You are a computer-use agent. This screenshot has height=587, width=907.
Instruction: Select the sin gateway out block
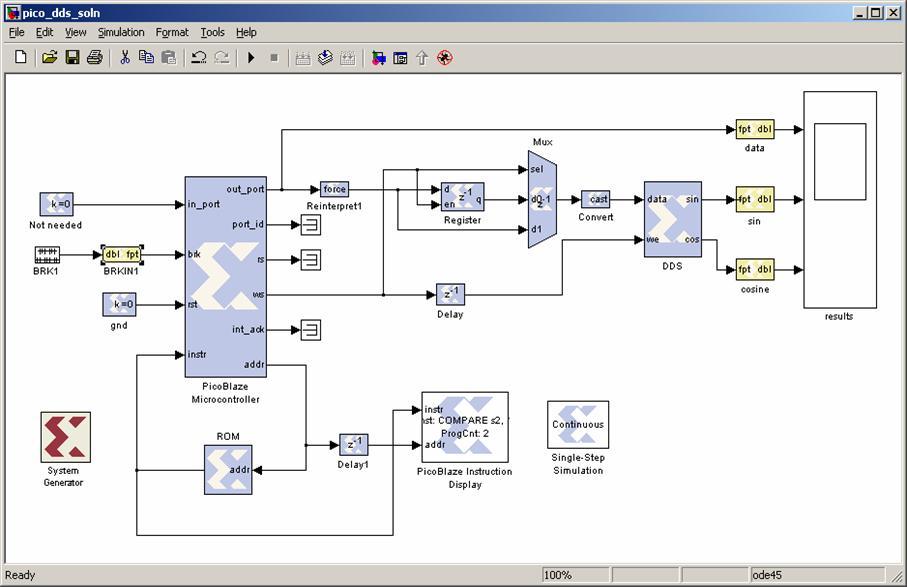754,200
